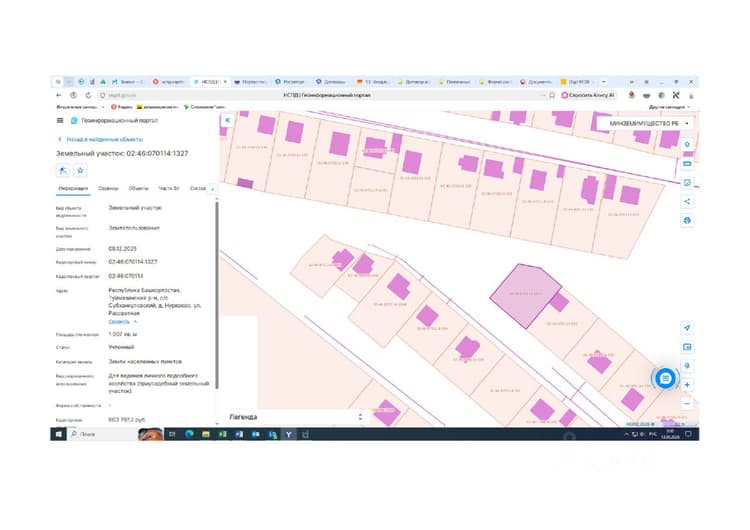Click the map tool button below the location arrow

tap(687, 347)
